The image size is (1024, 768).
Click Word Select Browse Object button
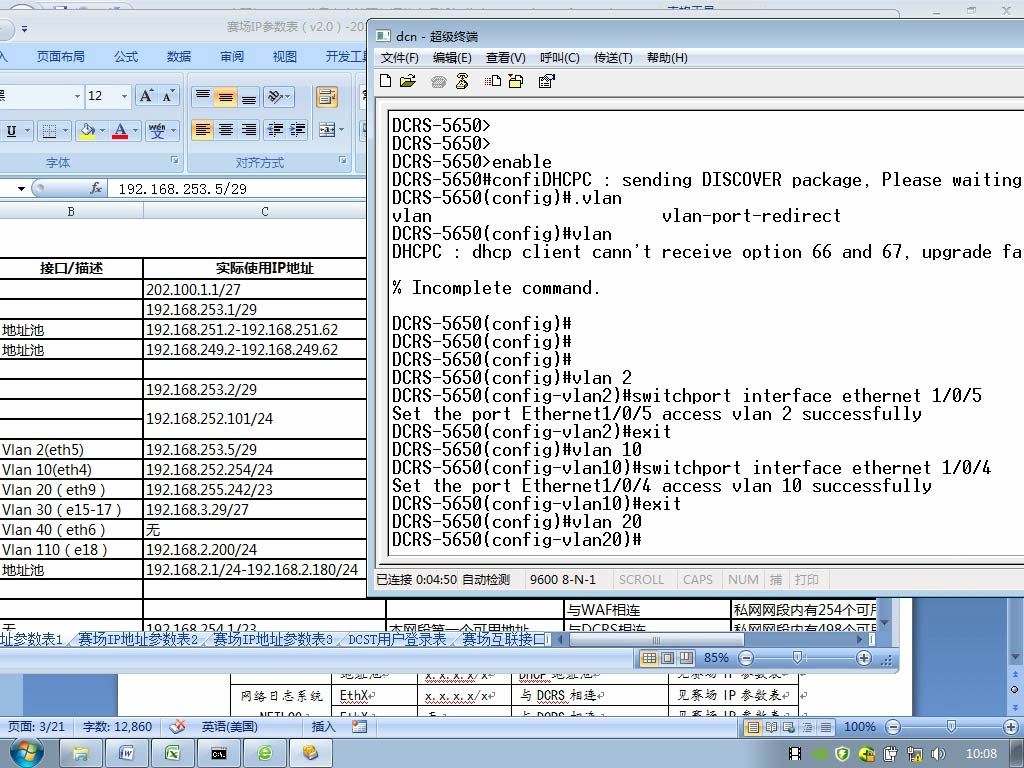tap(1014, 689)
